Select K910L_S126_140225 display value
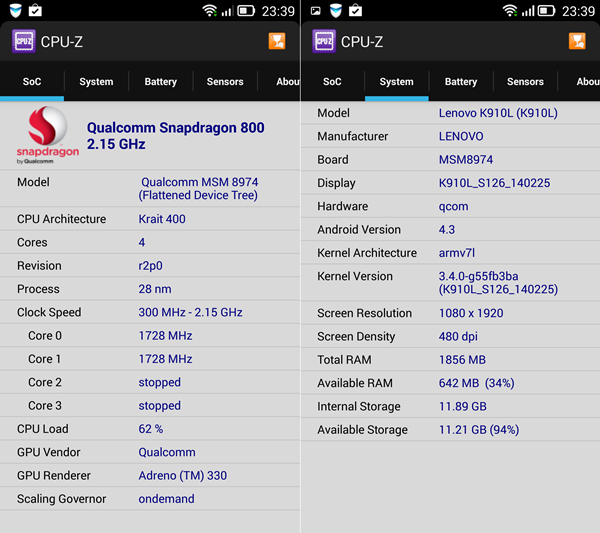This screenshot has width=600, height=533. [494, 183]
